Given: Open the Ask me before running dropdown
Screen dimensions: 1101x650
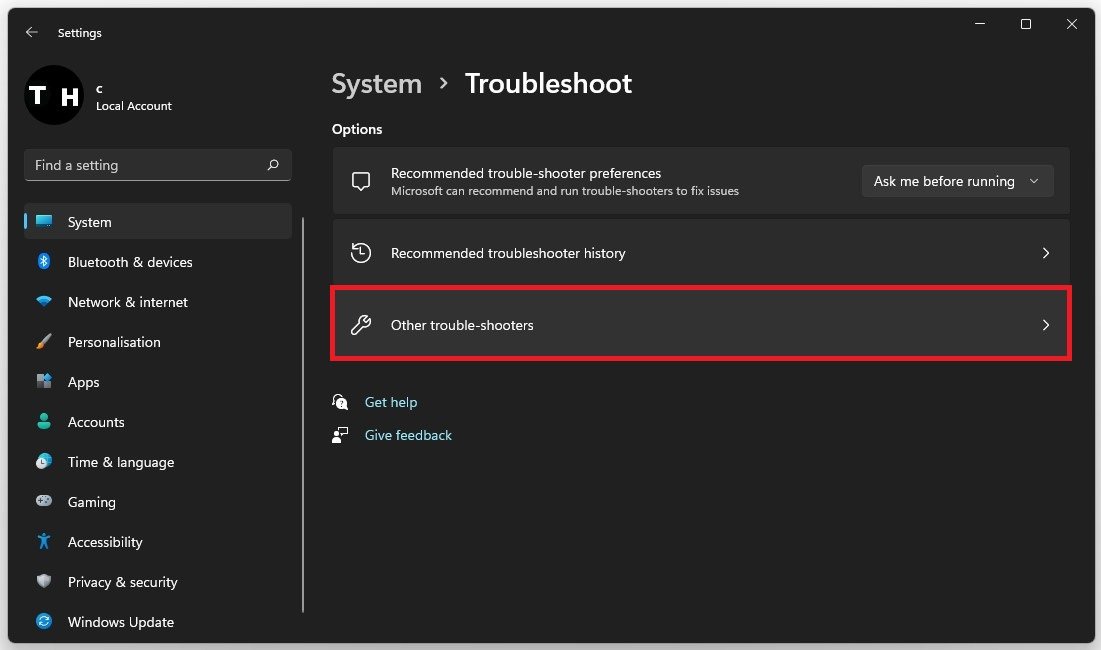Looking at the screenshot, I should point(957,181).
